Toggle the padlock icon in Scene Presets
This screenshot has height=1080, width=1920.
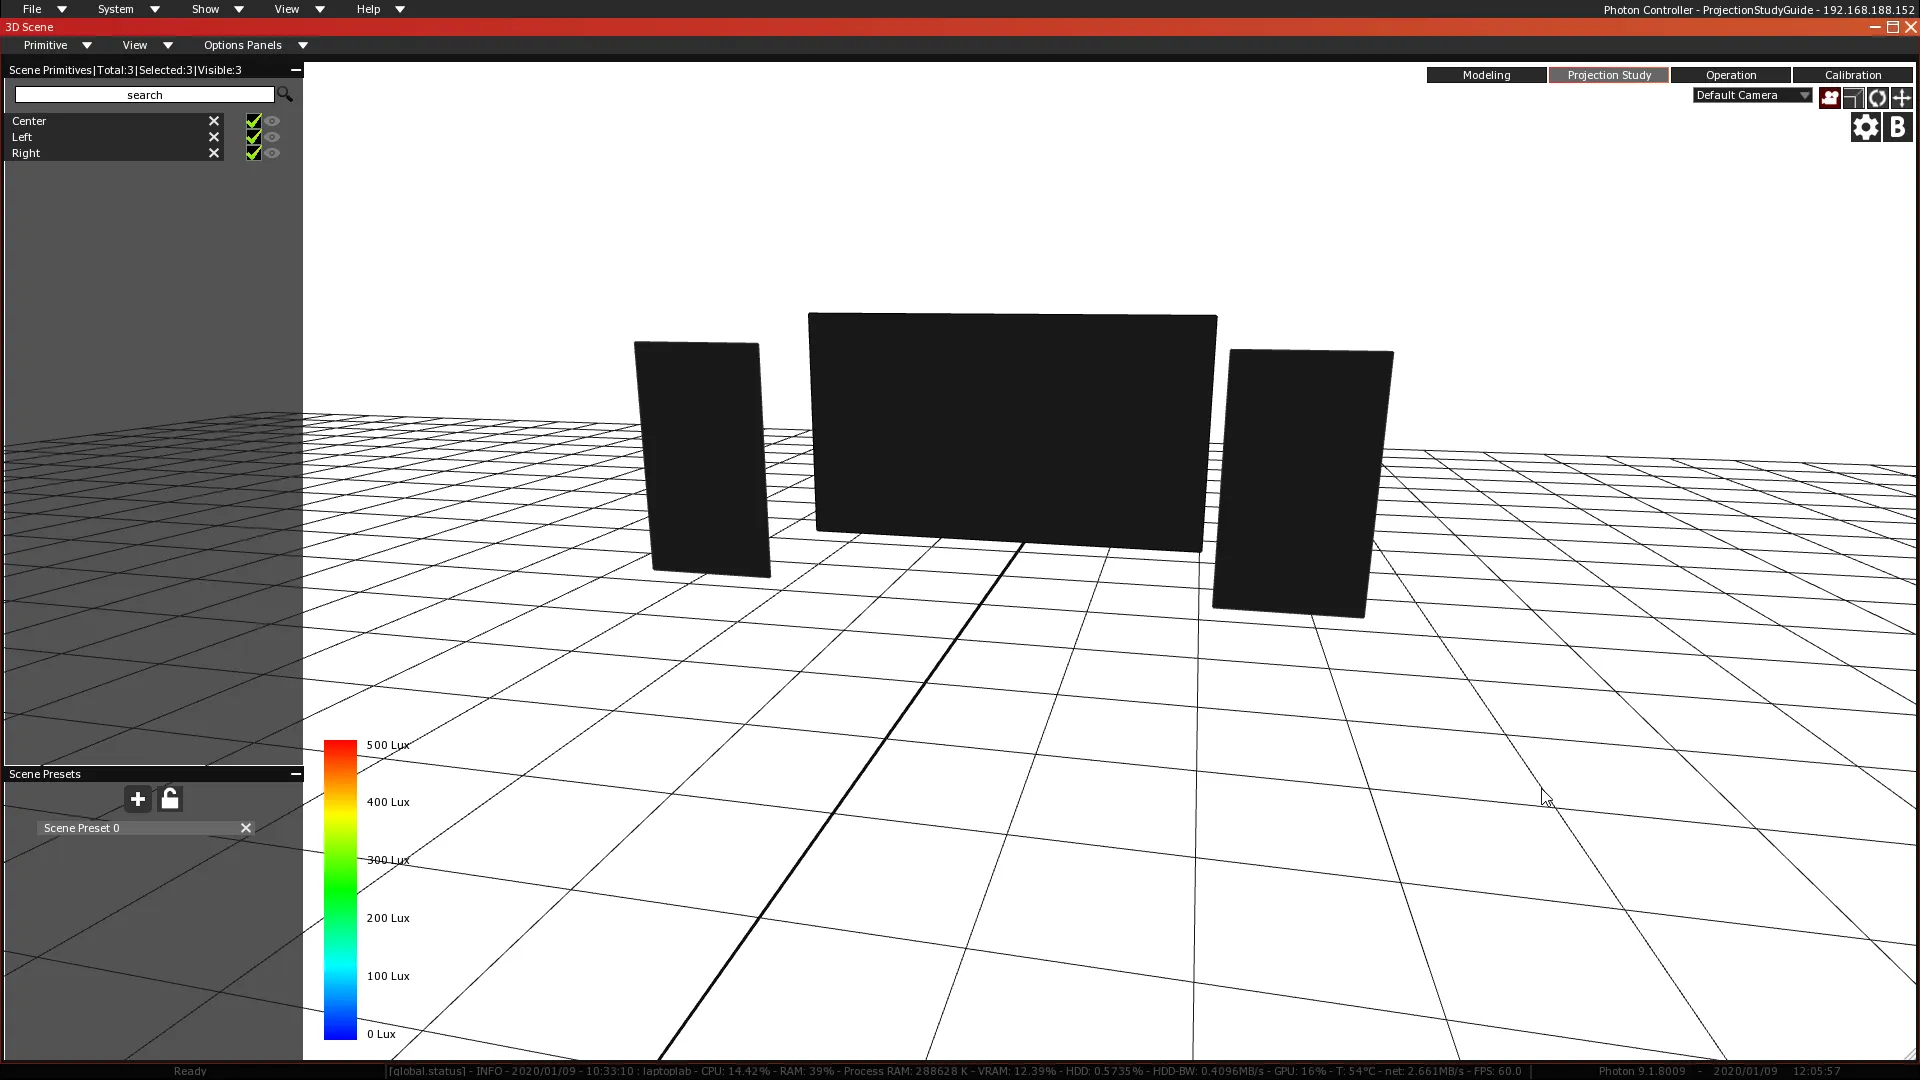pos(170,799)
